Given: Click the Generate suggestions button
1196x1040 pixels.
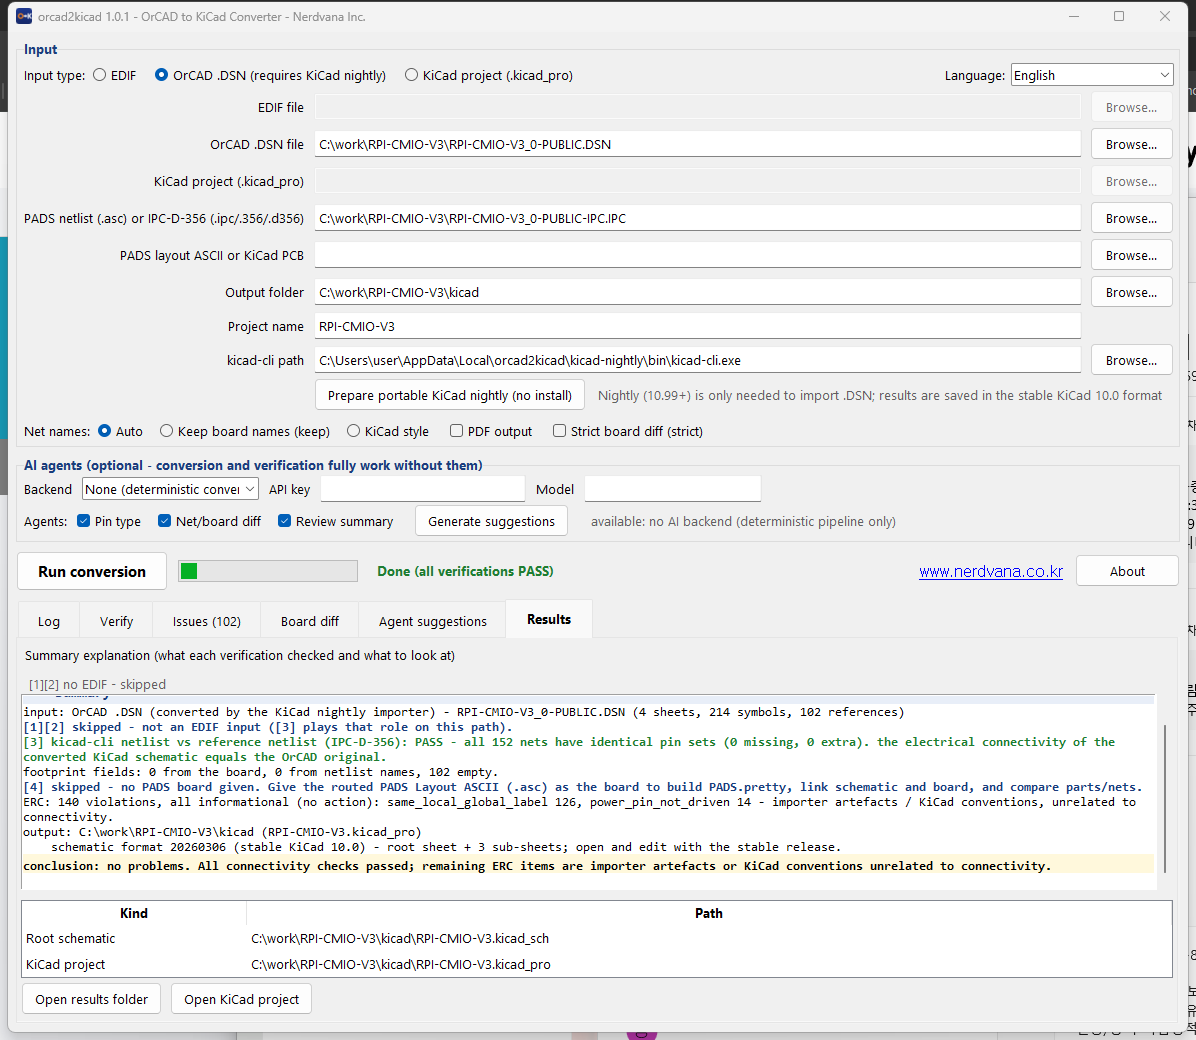Looking at the screenshot, I should [x=491, y=521].
